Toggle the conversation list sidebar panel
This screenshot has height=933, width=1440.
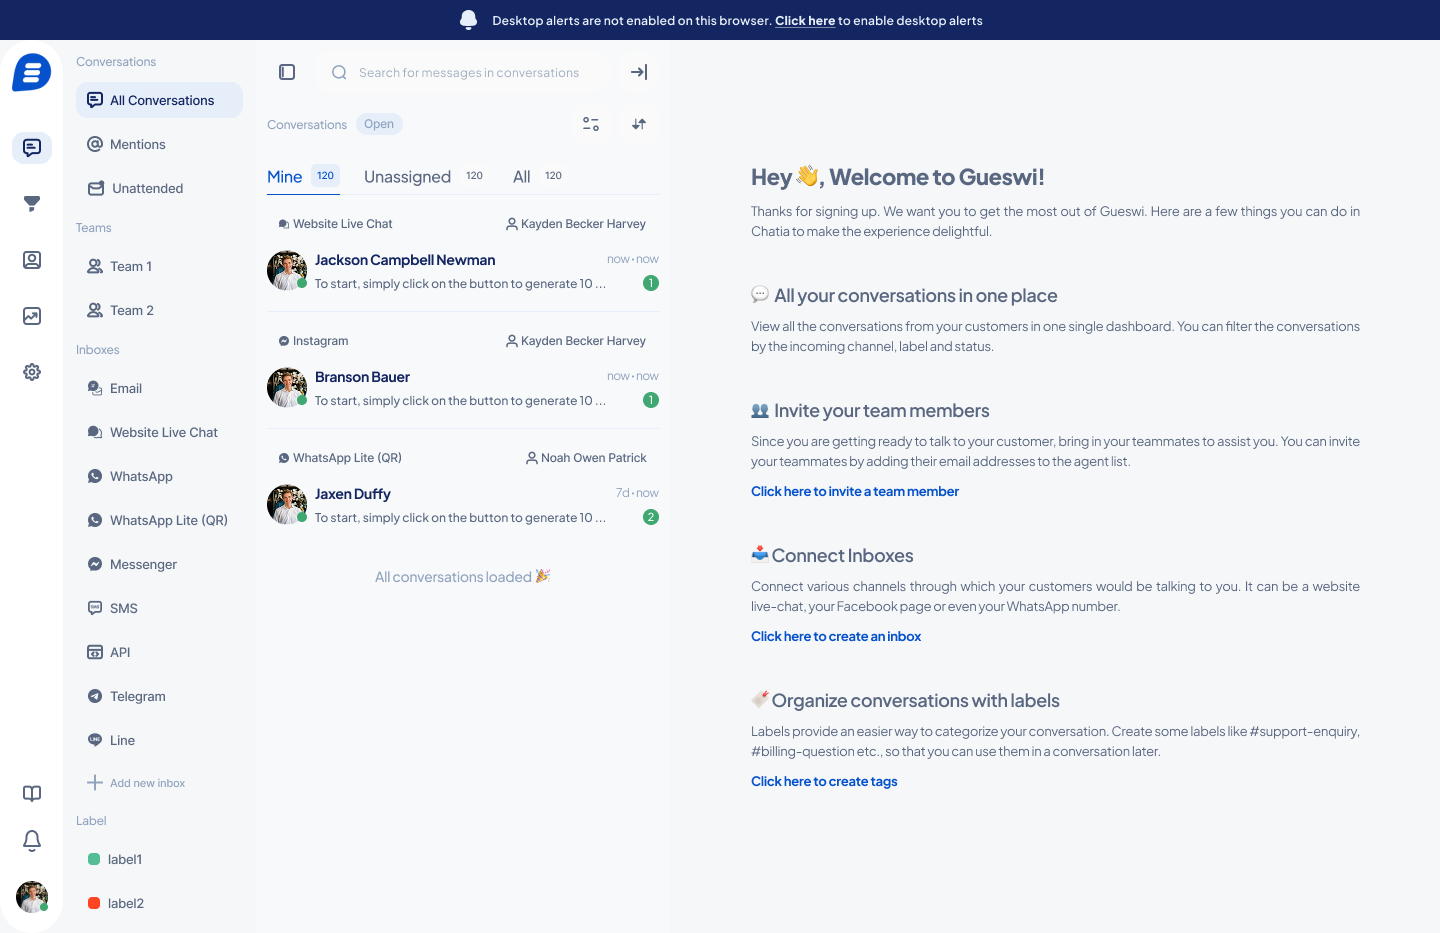tap(287, 72)
